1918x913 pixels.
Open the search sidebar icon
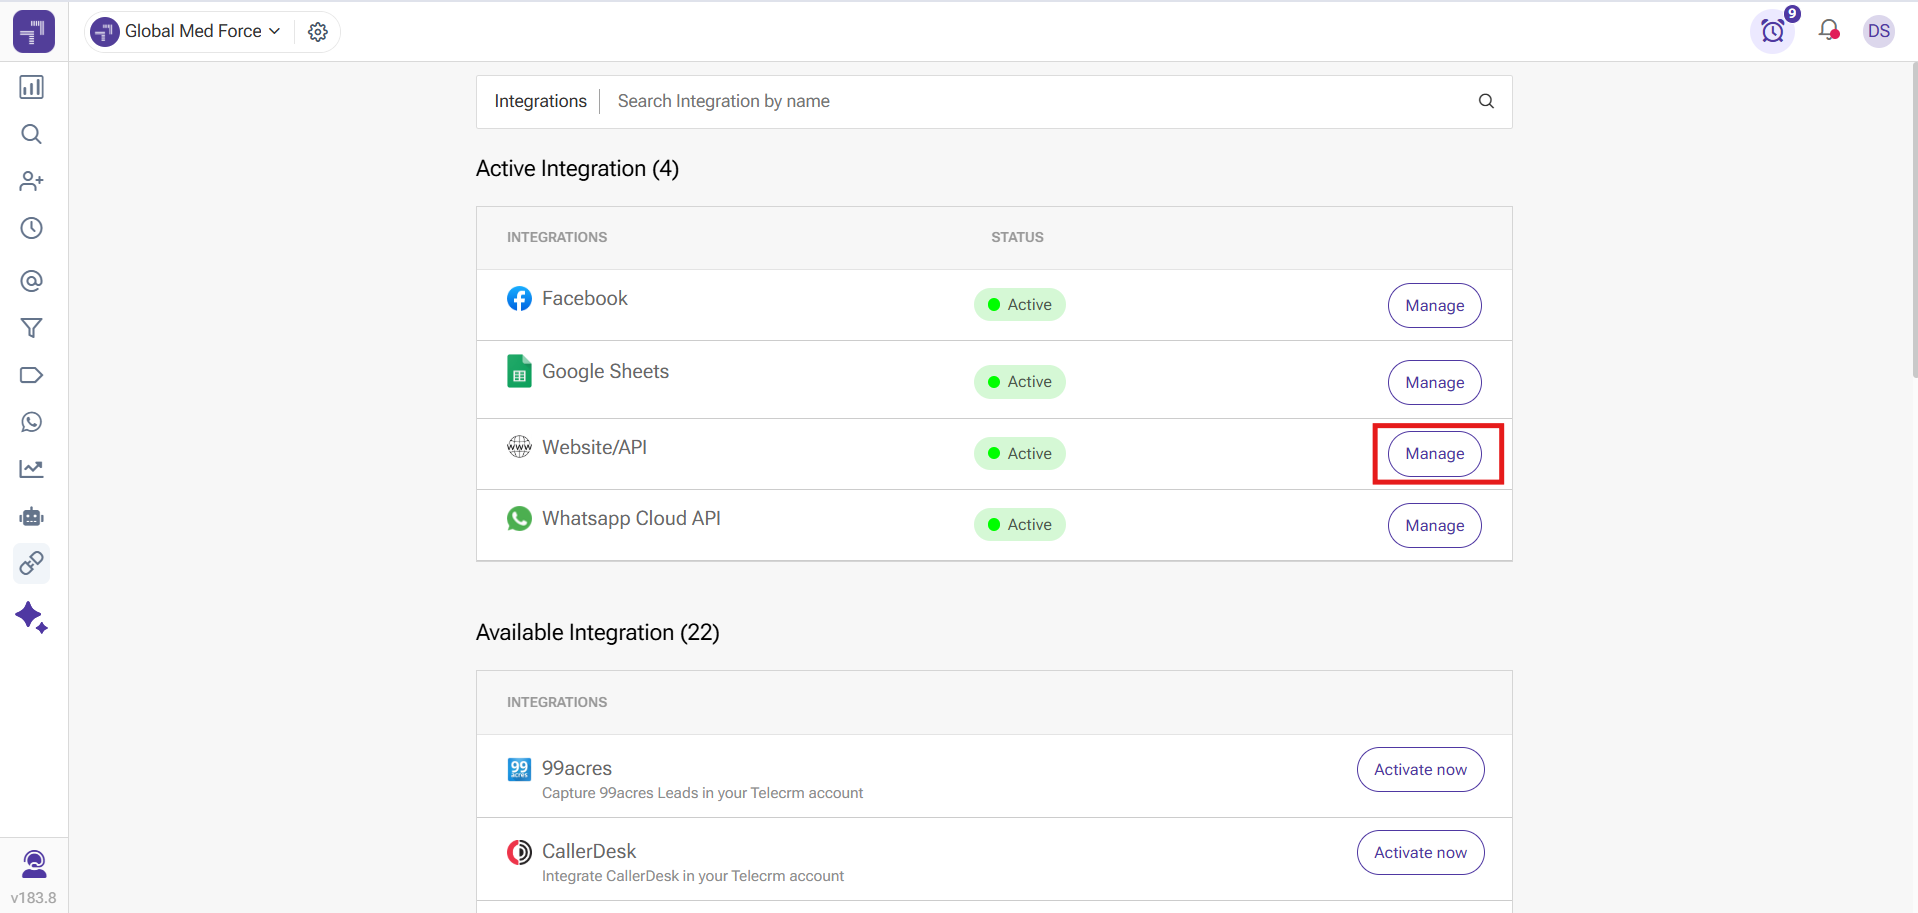click(32, 134)
